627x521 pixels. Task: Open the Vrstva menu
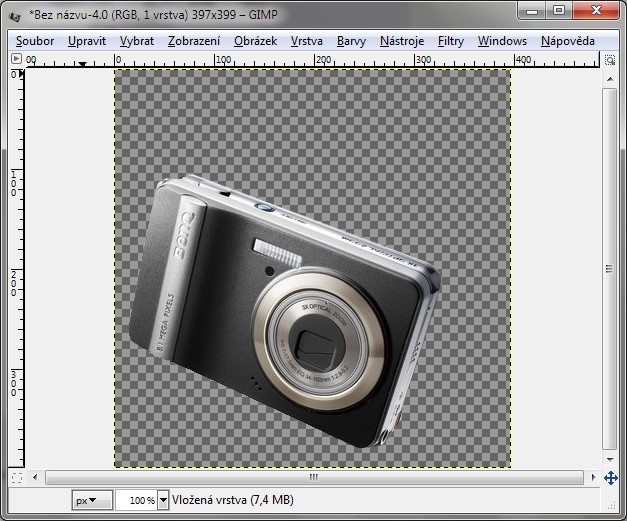(307, 41)
